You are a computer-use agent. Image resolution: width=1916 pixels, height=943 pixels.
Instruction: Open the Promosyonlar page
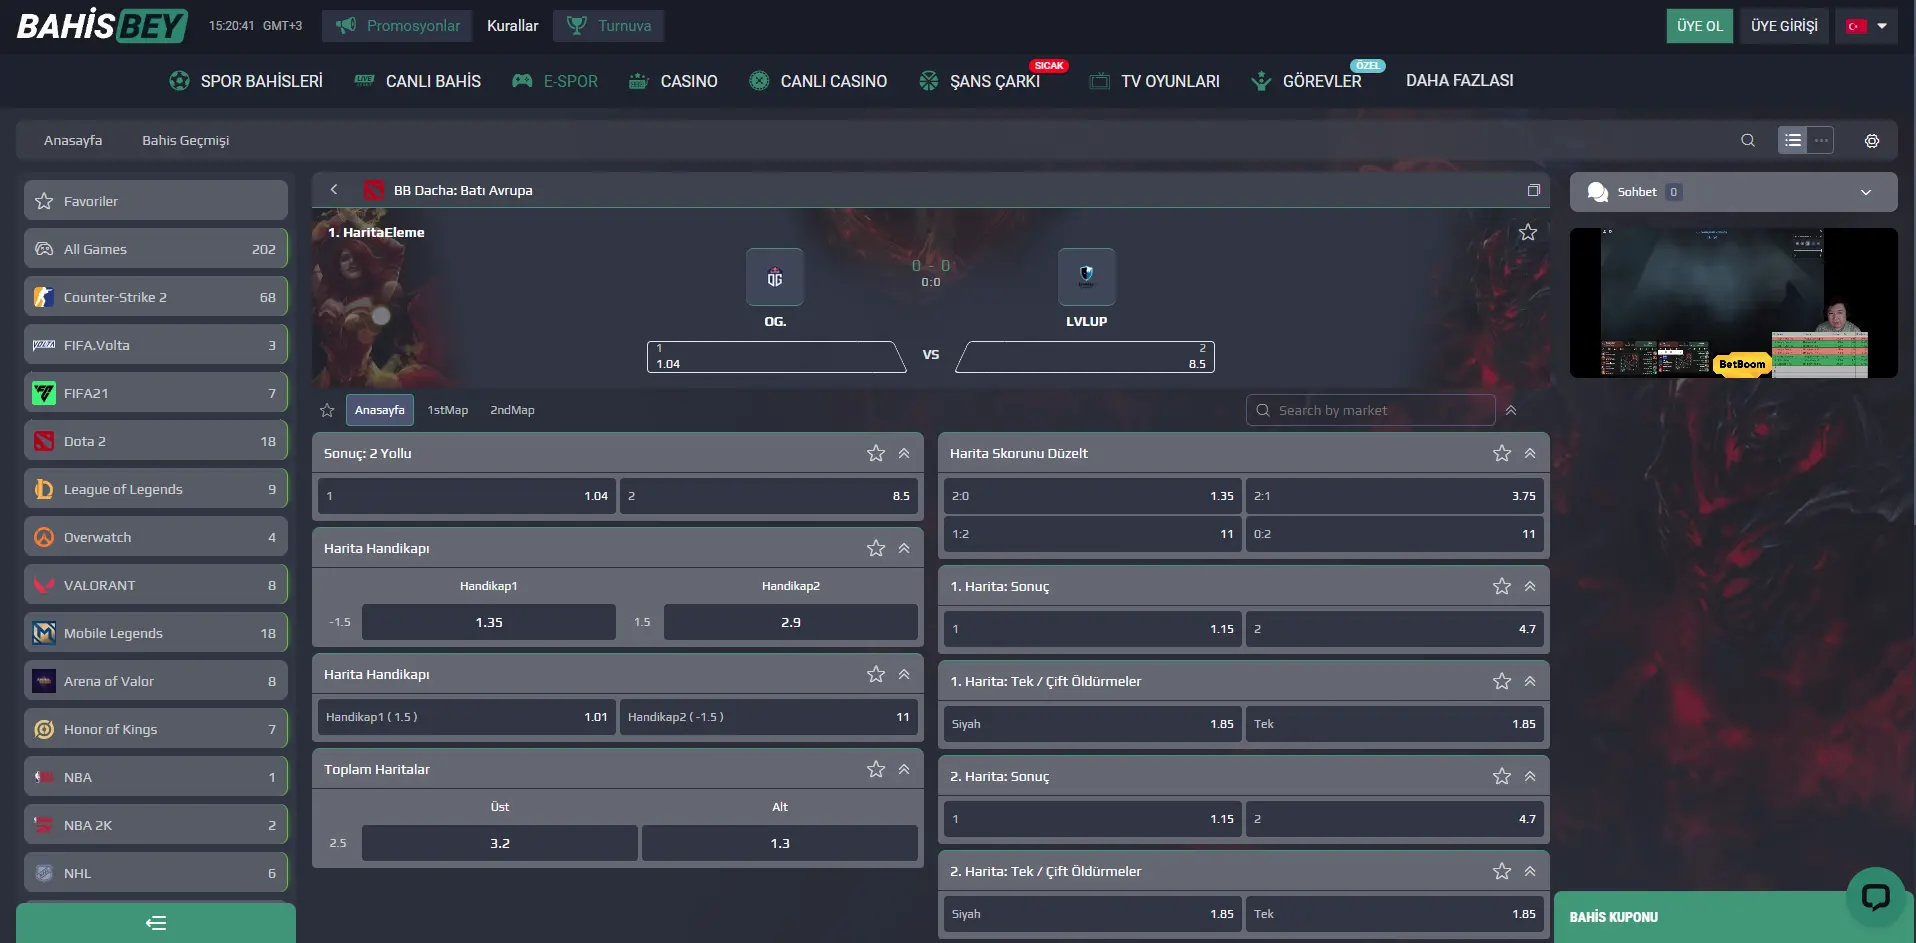[398, 26]
